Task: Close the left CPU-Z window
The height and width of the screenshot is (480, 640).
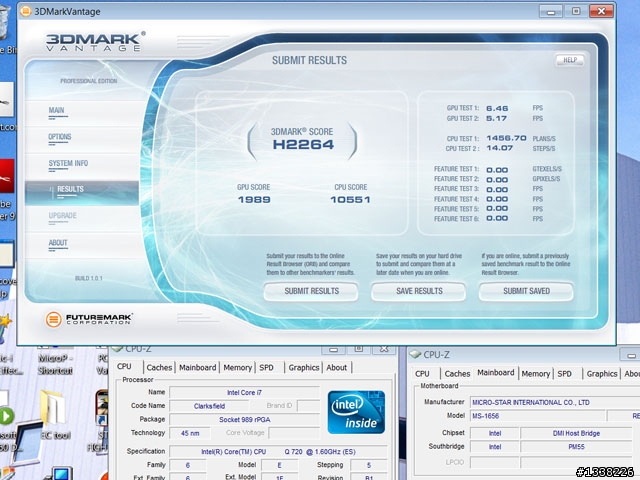Action: coord(384,349)
